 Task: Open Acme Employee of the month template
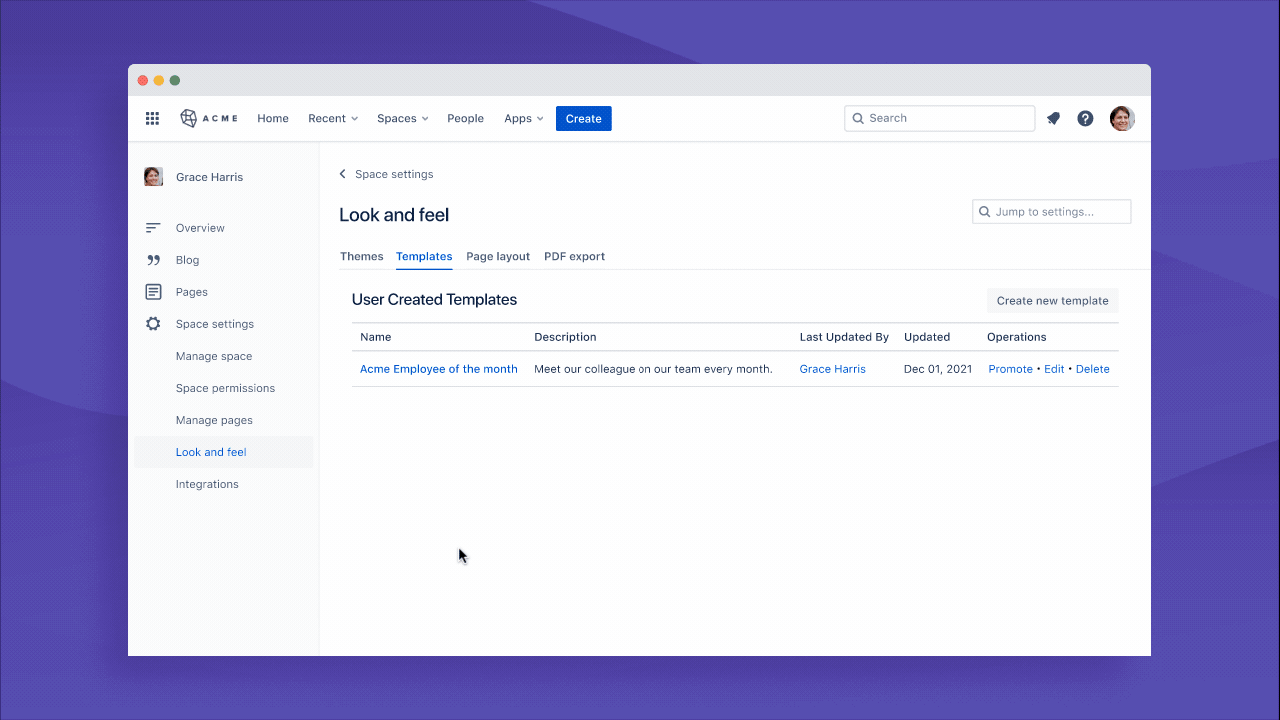coord(439,369)
